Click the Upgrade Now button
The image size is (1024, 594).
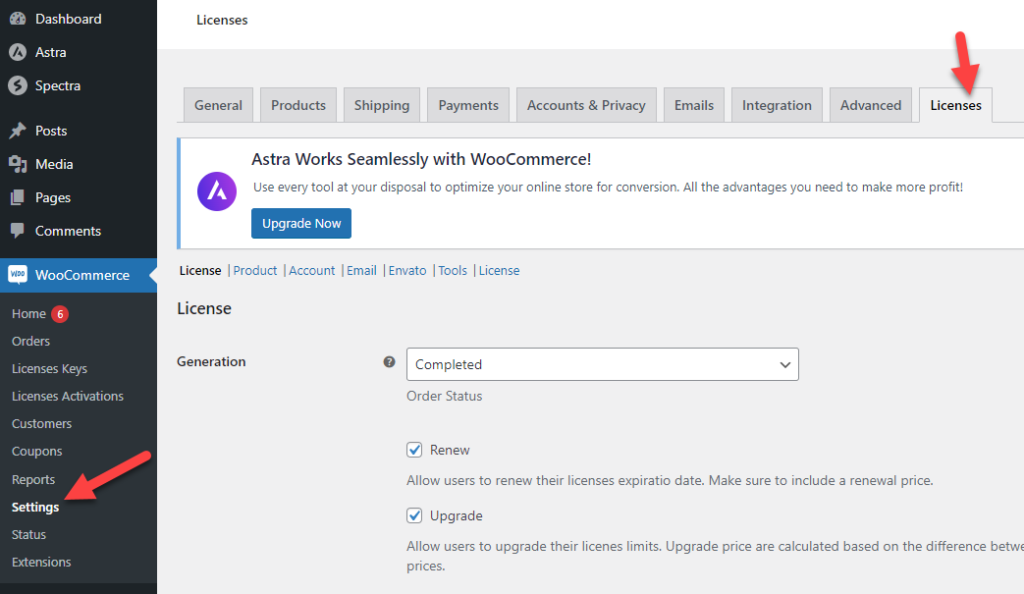click(x=301, y=223)
